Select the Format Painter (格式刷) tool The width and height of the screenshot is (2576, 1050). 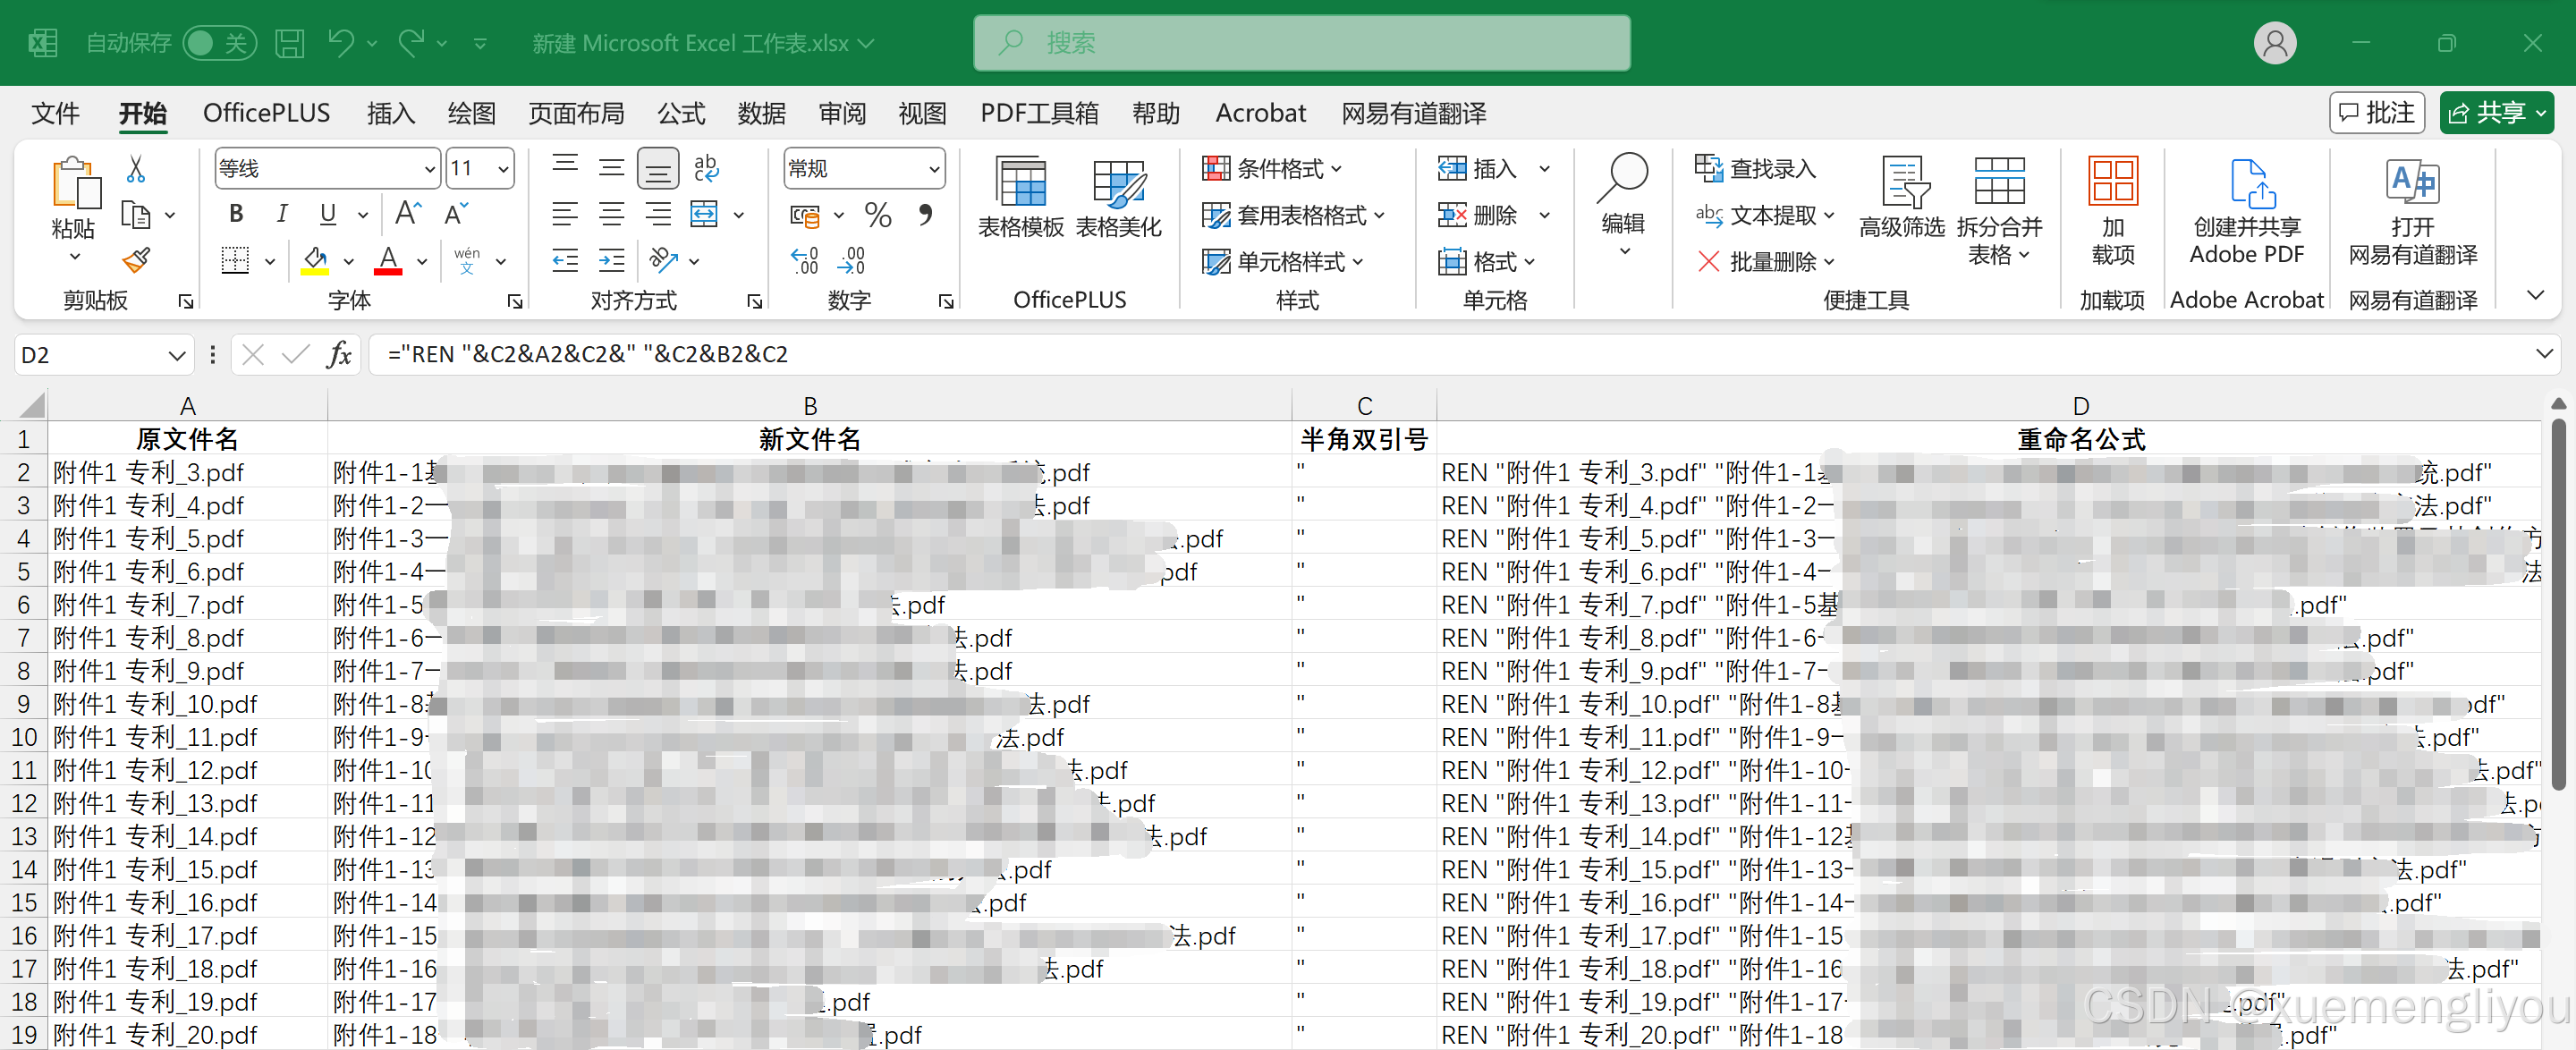pyautogui.click(x=135, y=260)
